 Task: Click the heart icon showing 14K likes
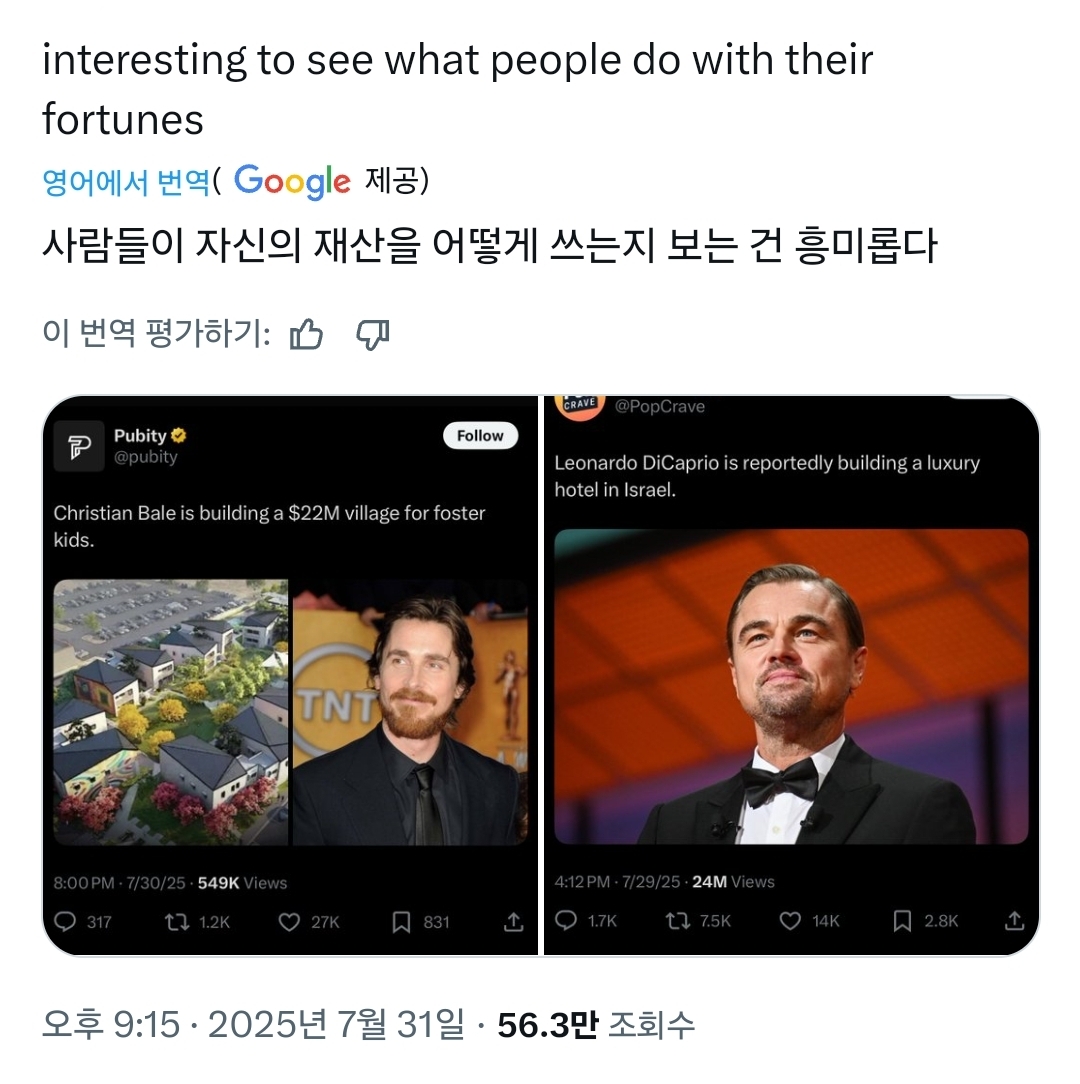coord(789,921)
